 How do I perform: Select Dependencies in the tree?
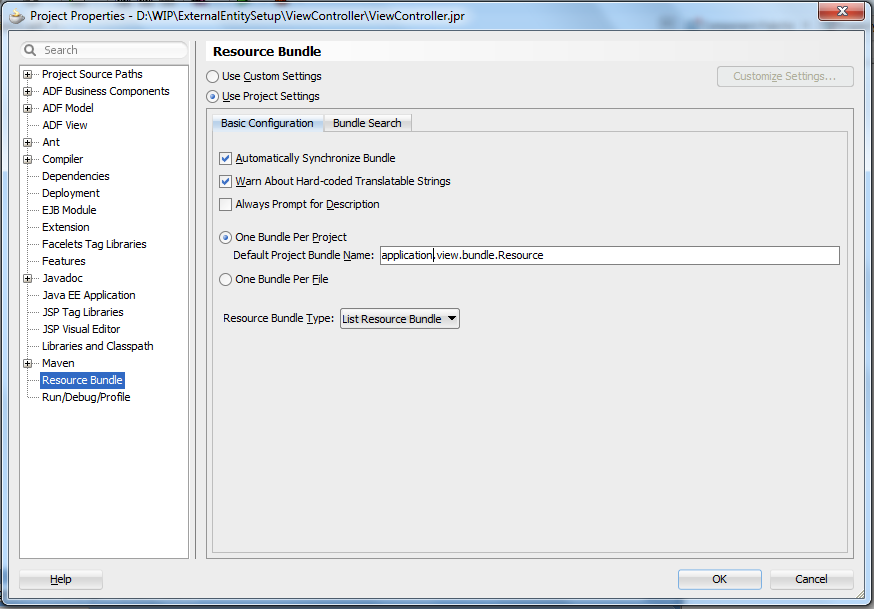click(x=76, y=176)
